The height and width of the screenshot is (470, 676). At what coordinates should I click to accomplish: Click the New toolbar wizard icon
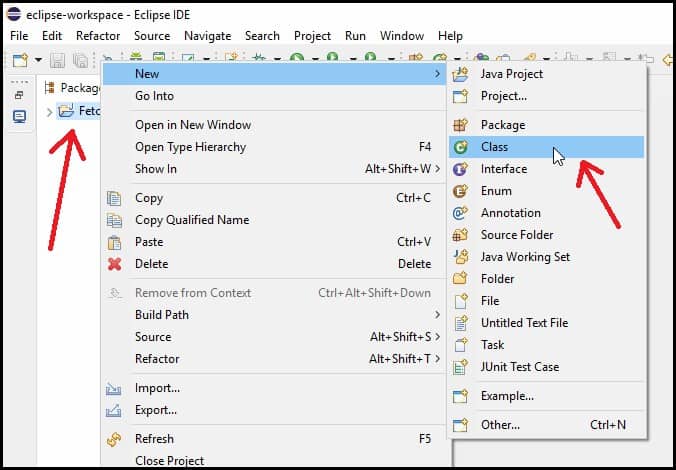point(20,60)
